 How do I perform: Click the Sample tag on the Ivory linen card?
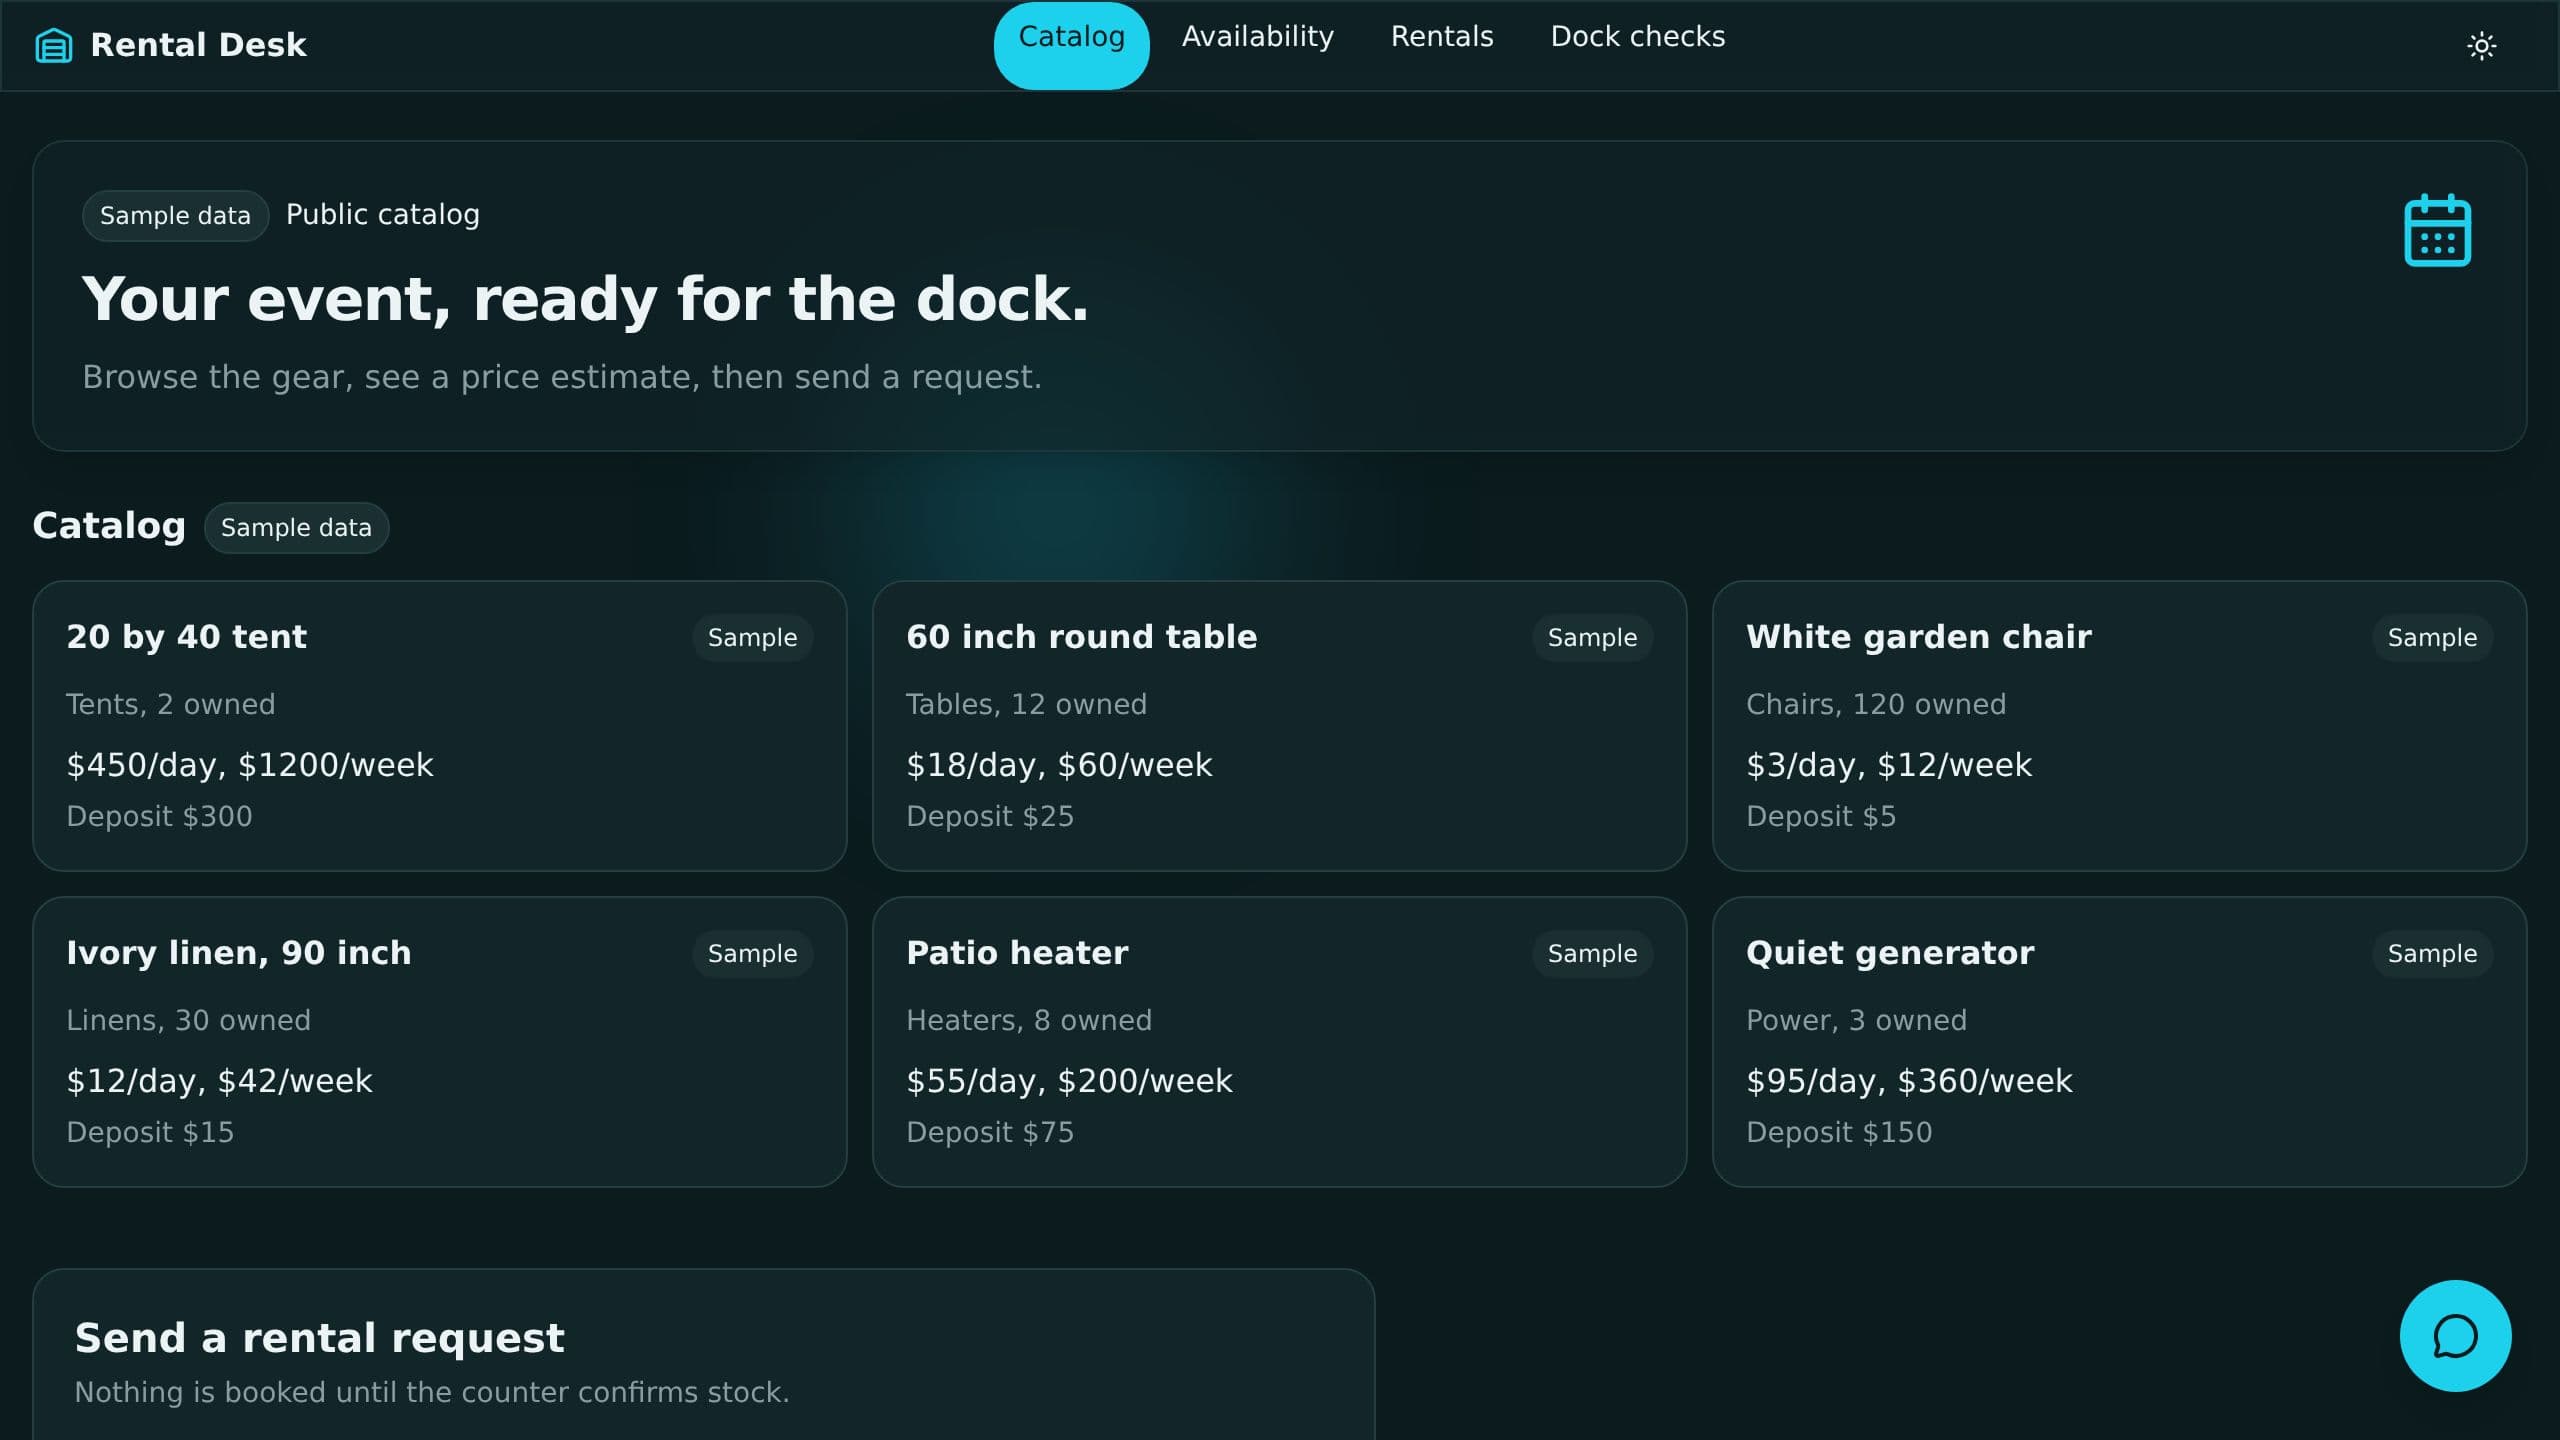pos(752,954)
